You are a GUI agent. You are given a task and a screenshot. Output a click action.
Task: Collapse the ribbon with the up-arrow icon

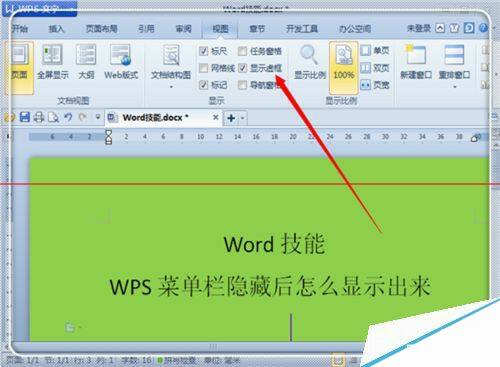point(440,28)
